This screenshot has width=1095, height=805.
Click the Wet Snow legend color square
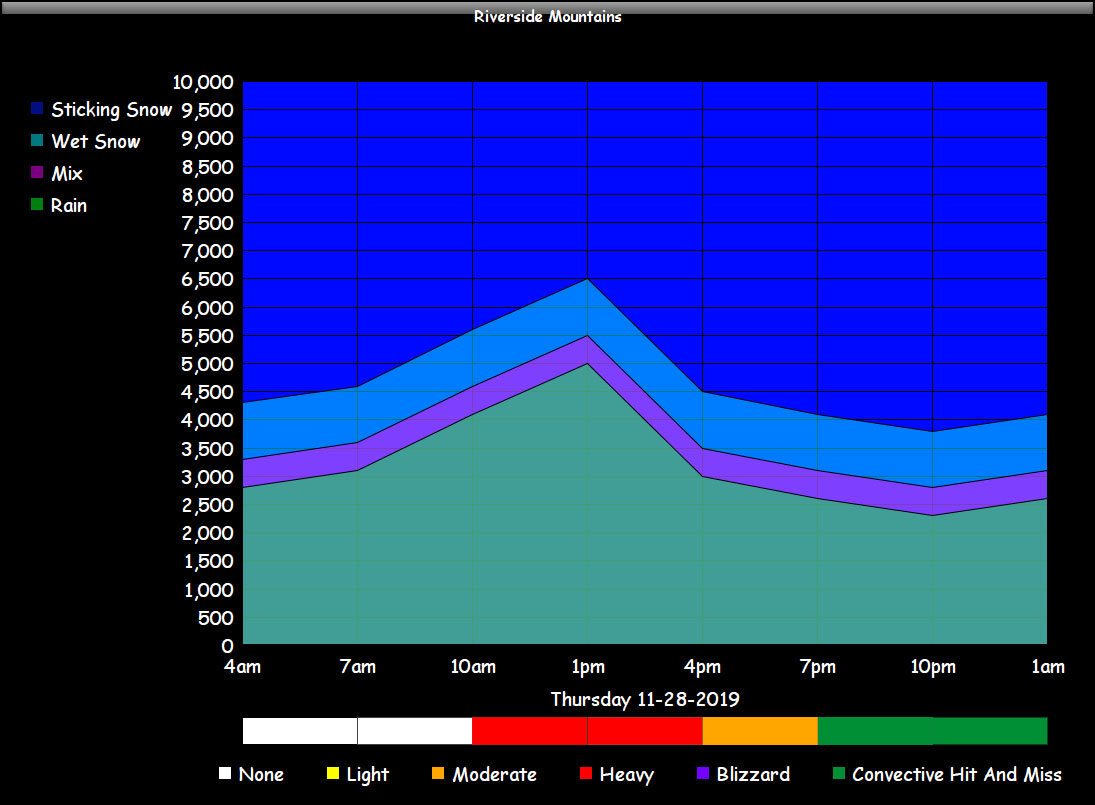[37, 141]
